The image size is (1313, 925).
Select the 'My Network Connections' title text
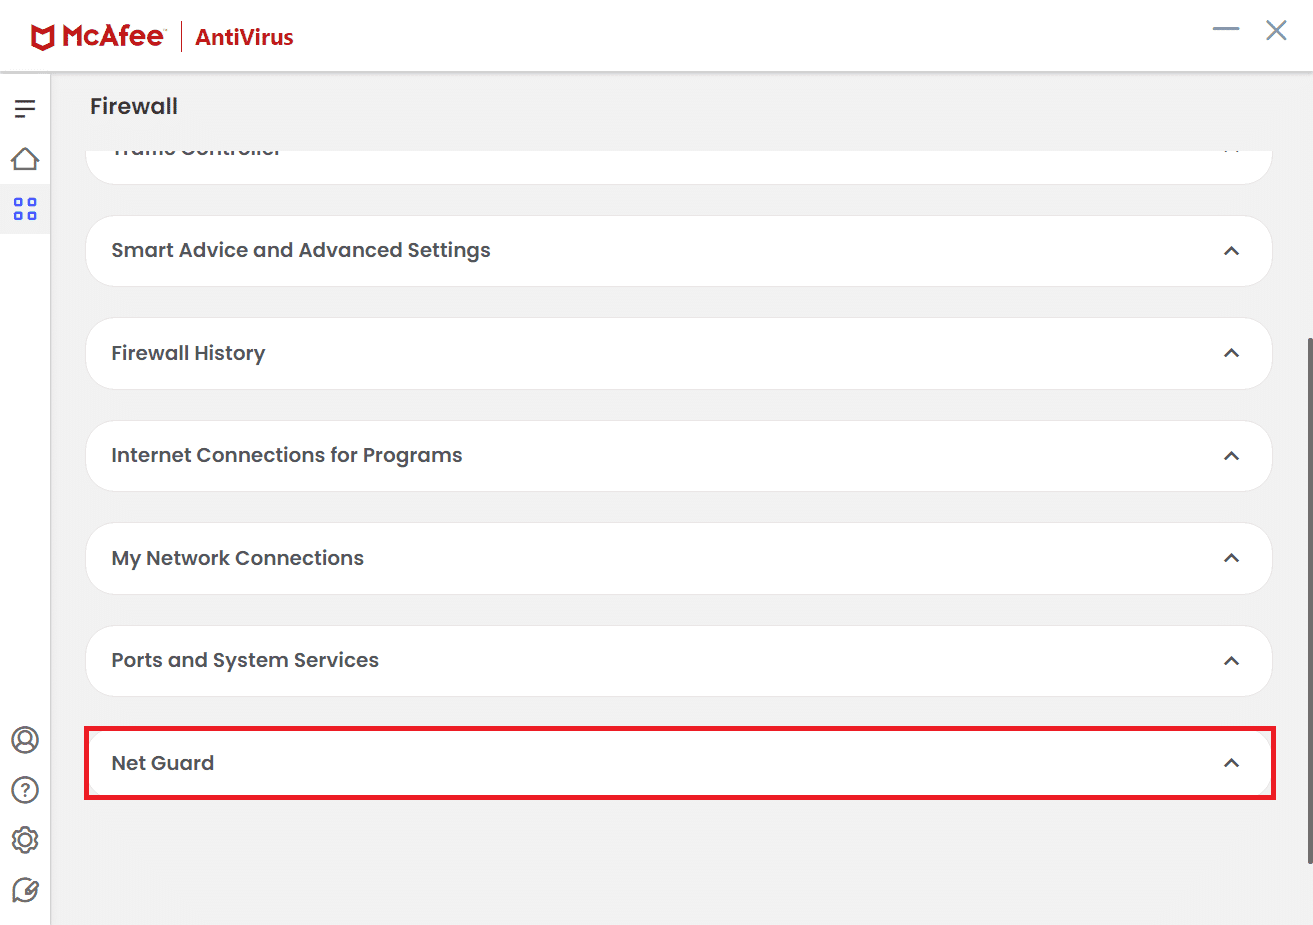[238, 558]
